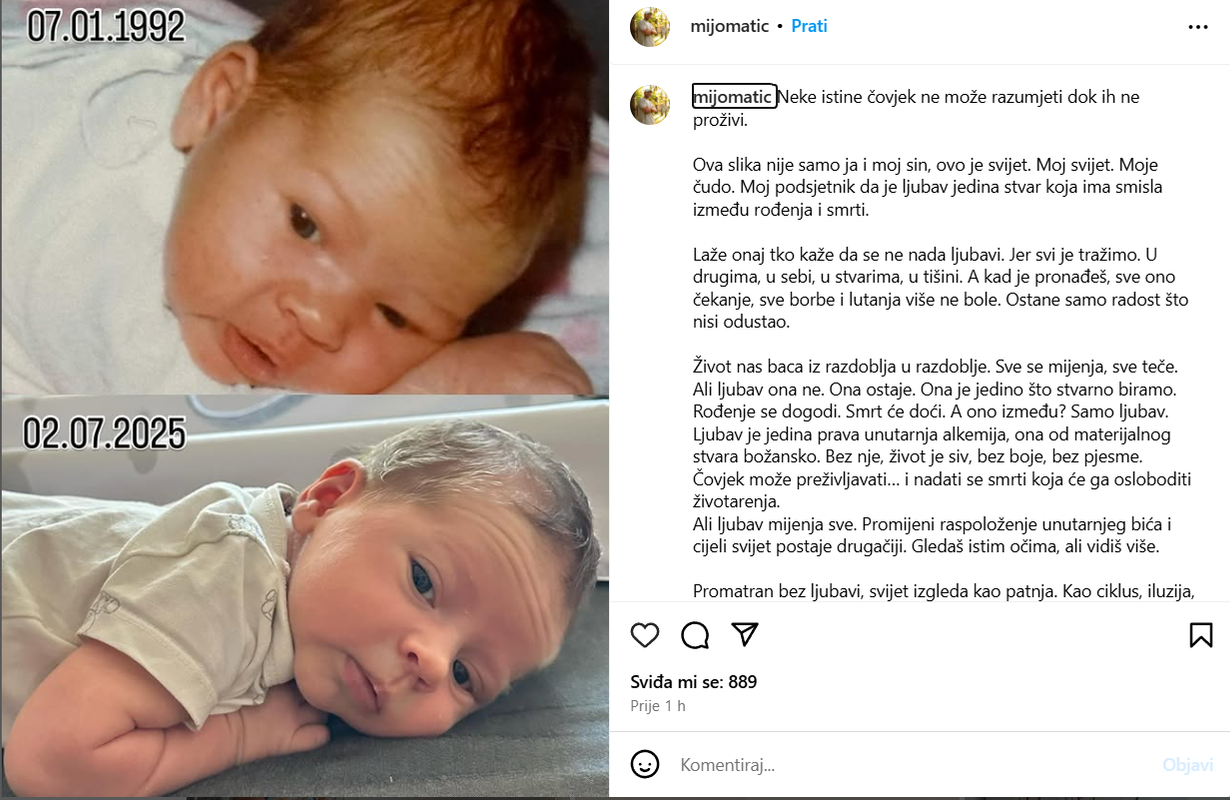Click the 07.01.1992 date label
Viewport: 1230px width, 800px height.
coord(106,27)
